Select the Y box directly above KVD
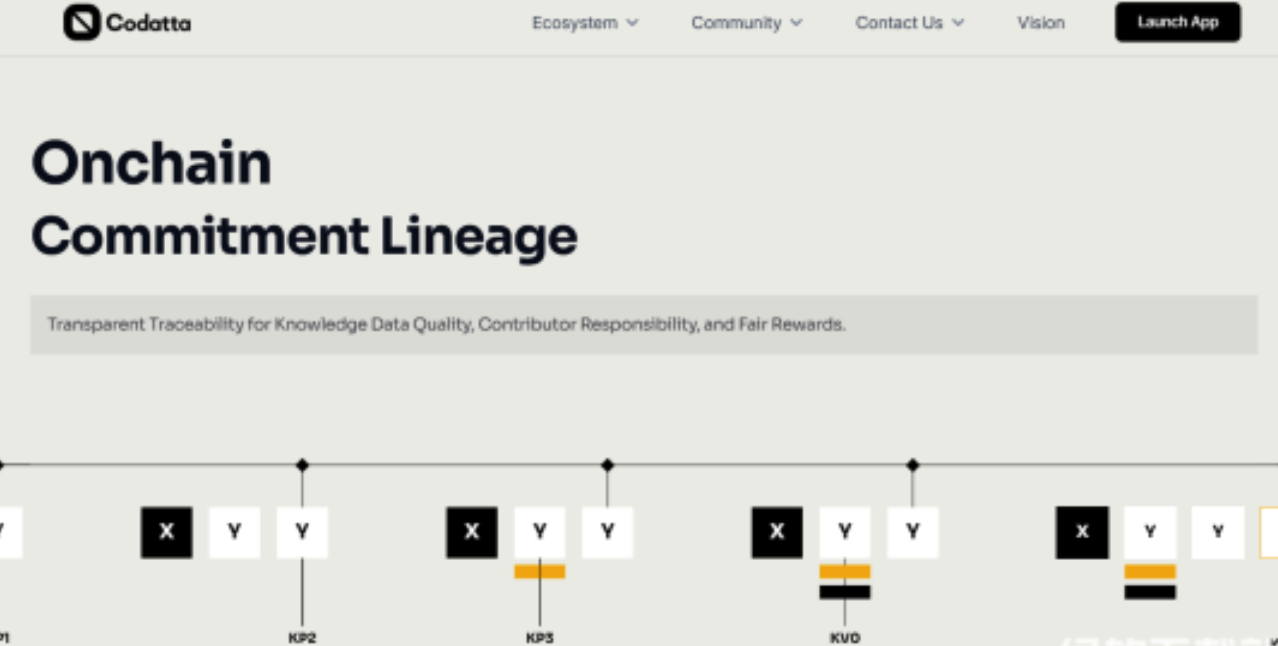Screen dimensions: 1278x646 click(845, 532)
